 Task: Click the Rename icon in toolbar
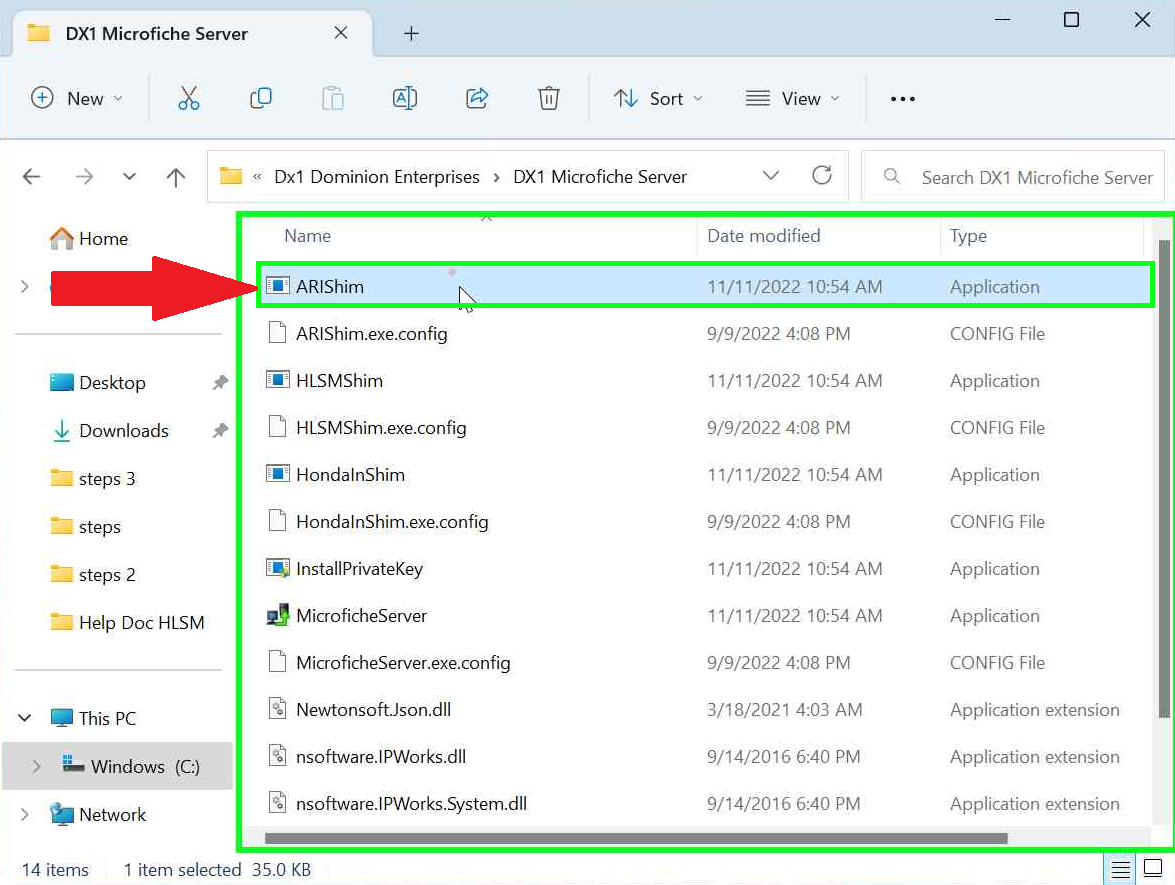(x=405, y=98)
